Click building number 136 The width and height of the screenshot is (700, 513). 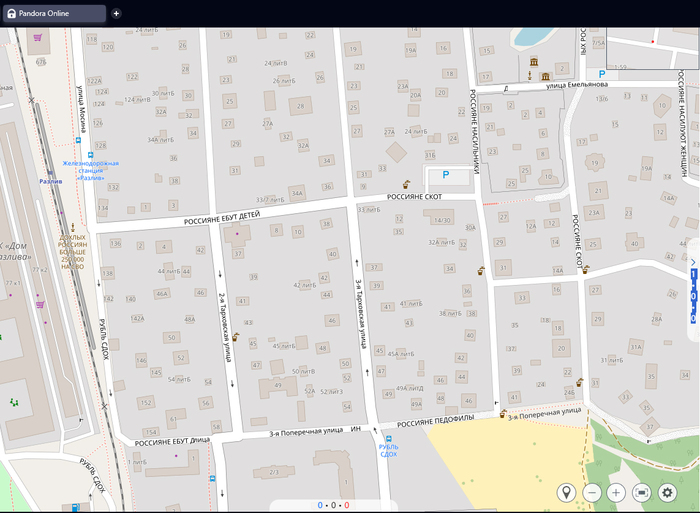tap(116, 243)
